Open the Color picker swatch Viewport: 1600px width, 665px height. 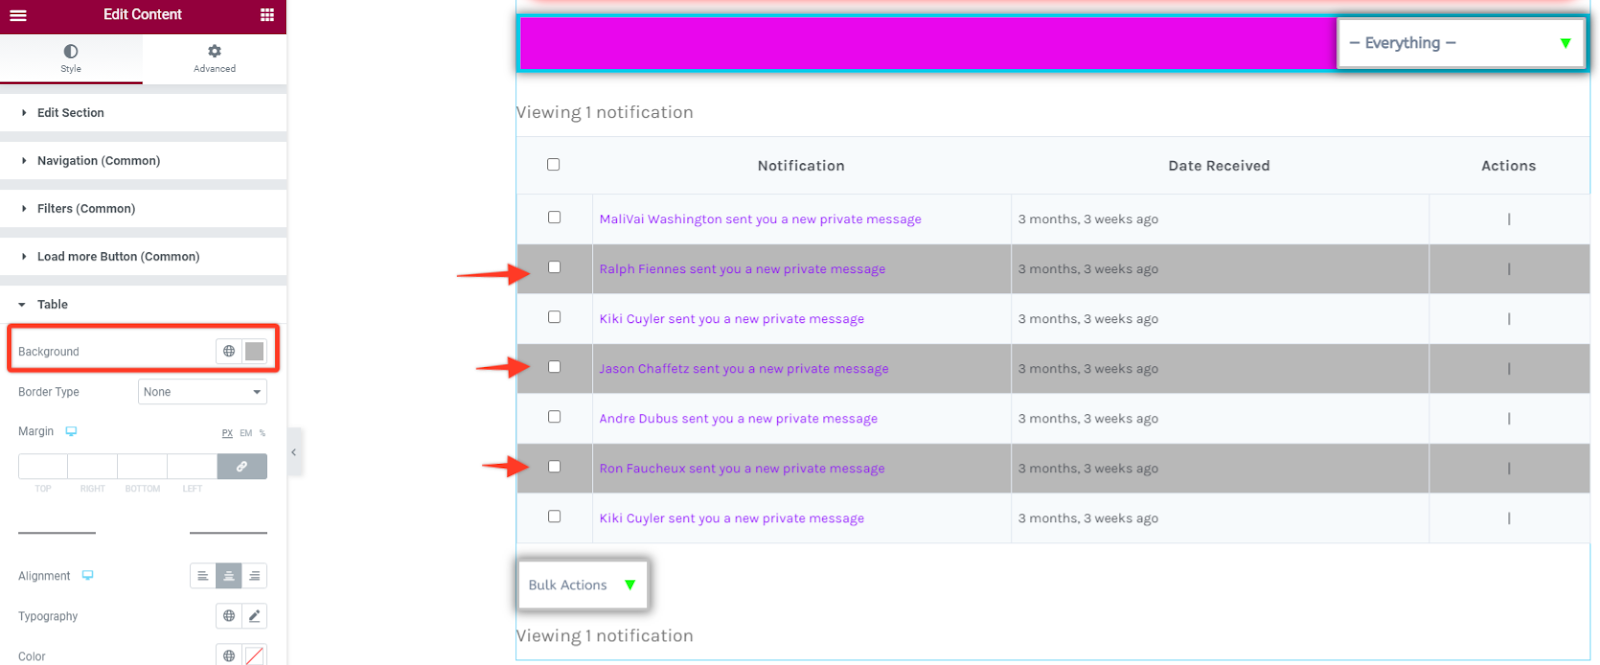pos(255,656)
